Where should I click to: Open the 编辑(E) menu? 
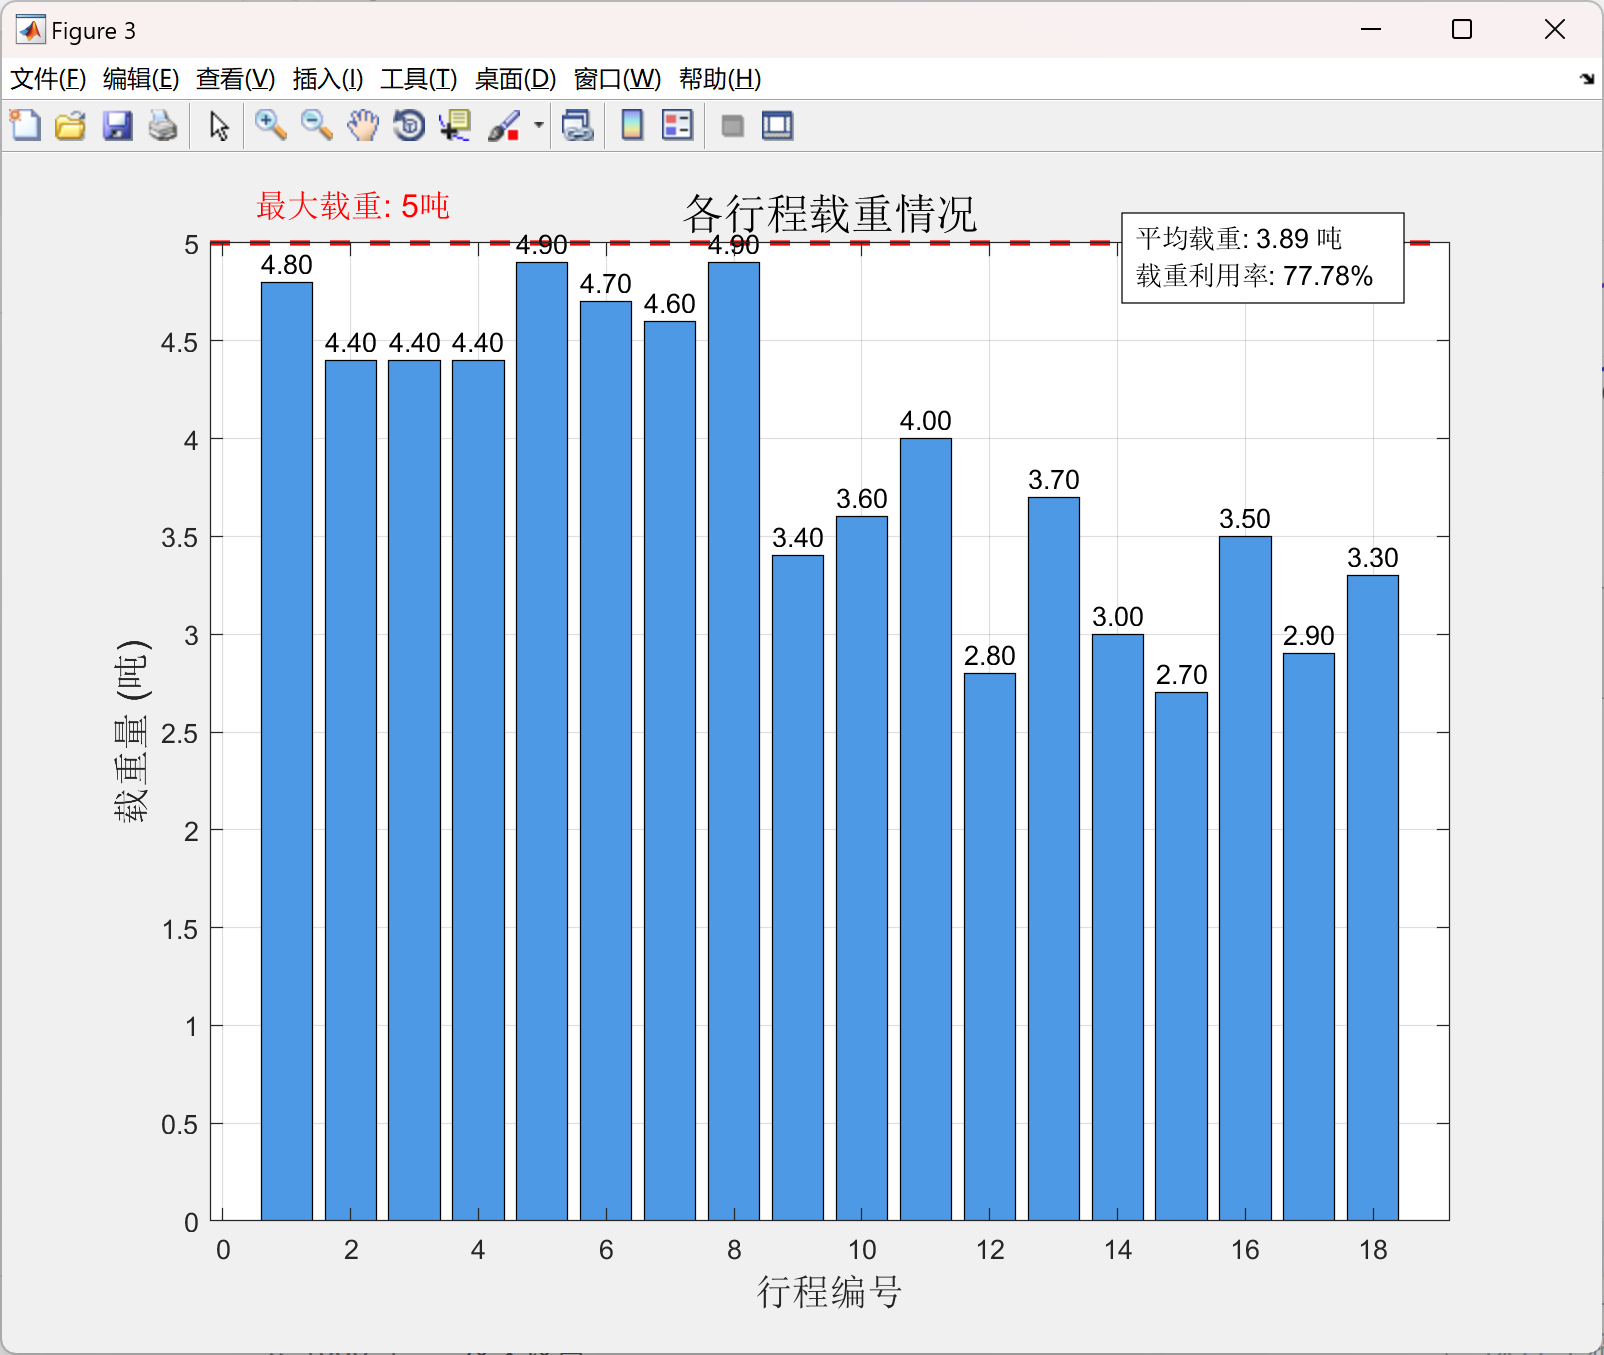click(141, 79)
